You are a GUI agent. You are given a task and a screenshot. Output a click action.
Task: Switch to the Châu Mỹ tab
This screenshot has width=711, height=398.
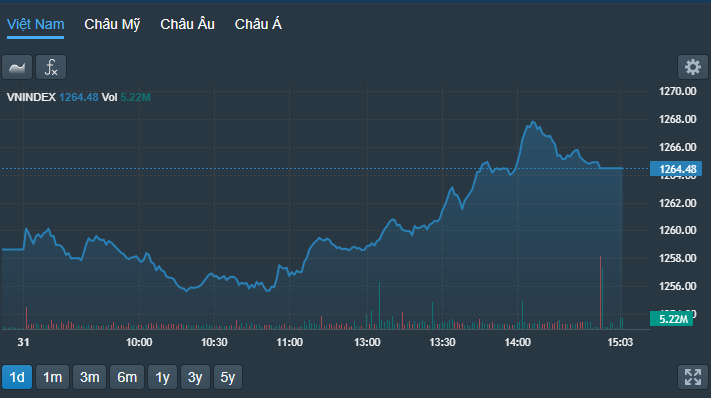click(x=112, y=24)
